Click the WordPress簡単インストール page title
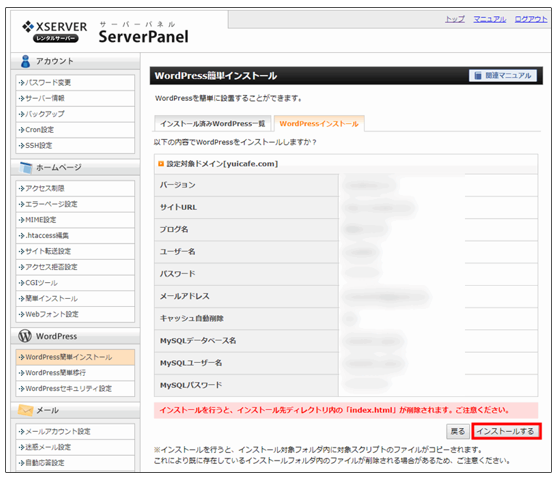The width and height of the screenshot is (555, 483). pos(216,76)
